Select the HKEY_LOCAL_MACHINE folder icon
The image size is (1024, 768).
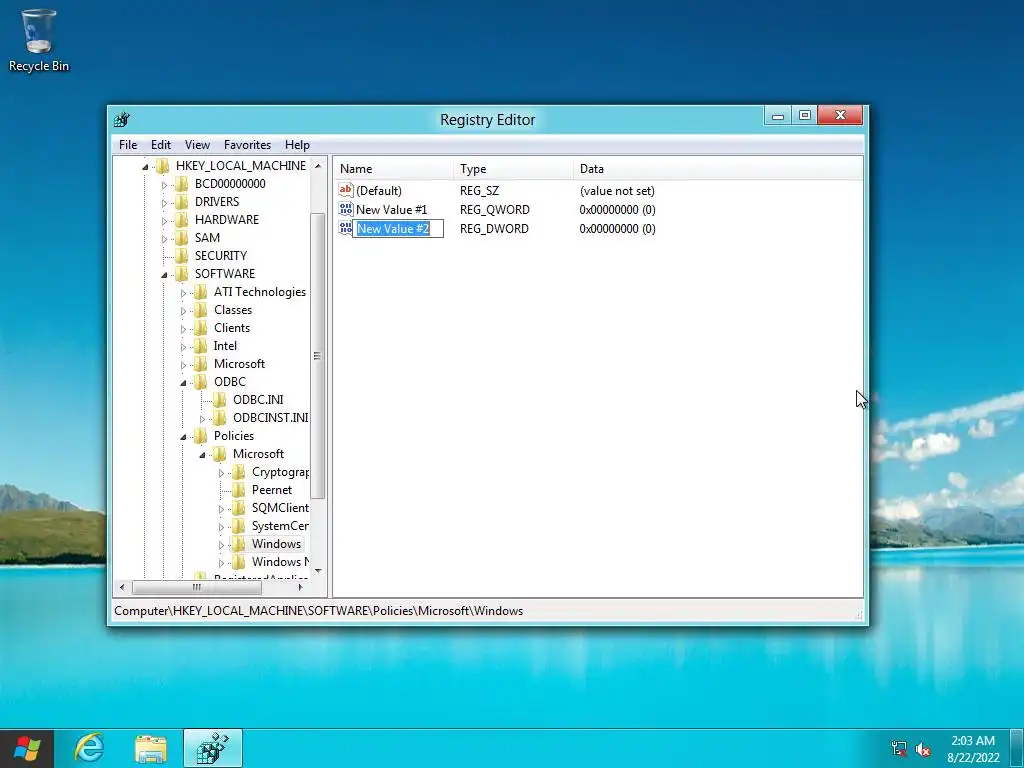pyautogui.click(x=163, y=166)
